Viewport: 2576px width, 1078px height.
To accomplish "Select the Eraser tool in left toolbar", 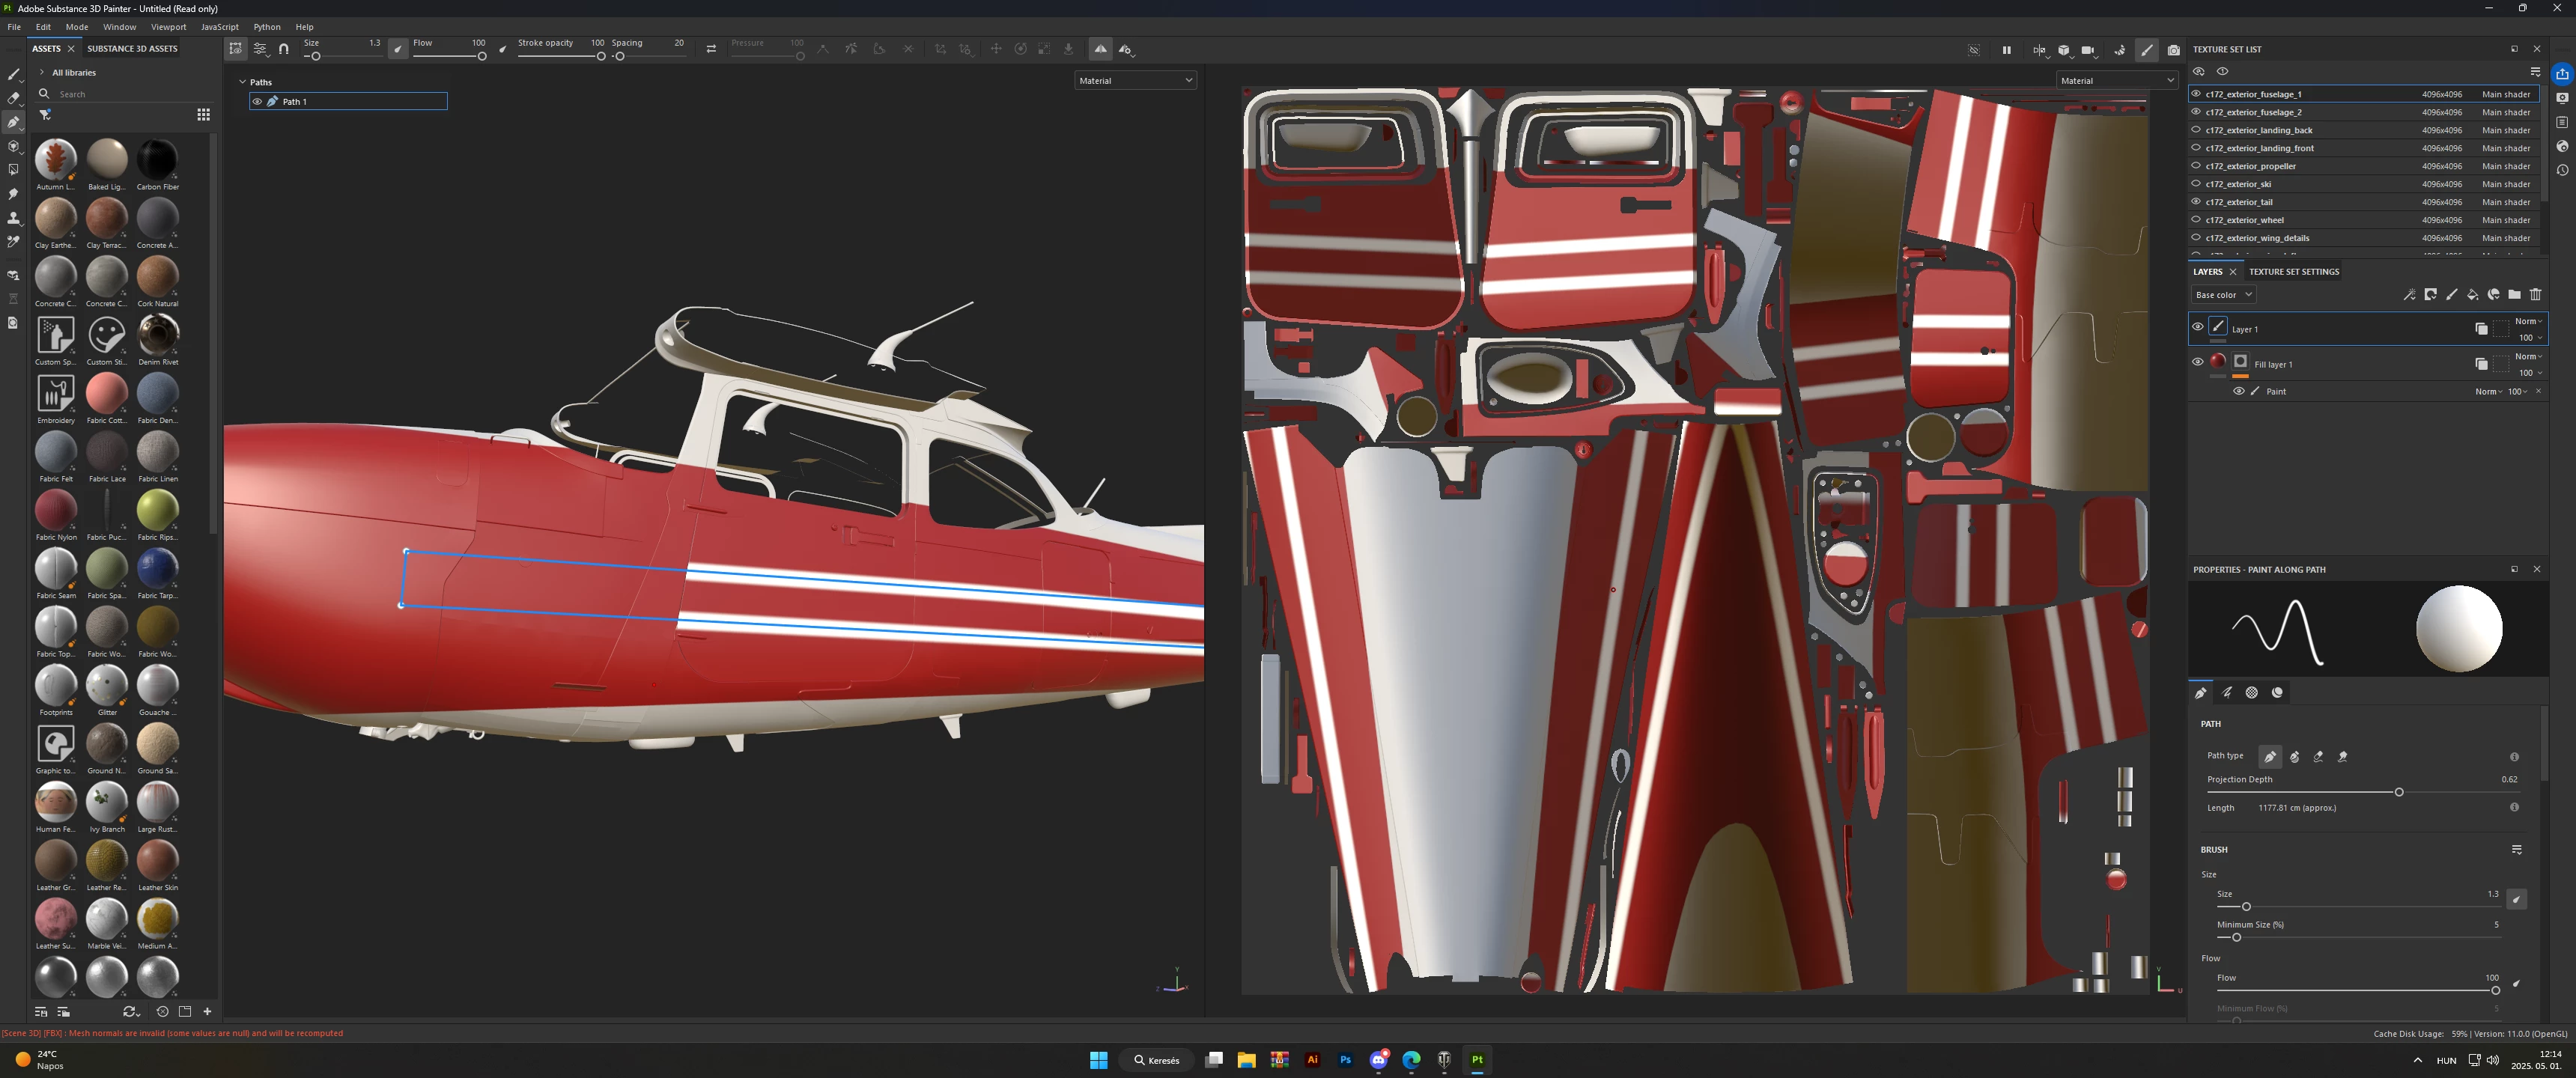I will click(13, 98).
